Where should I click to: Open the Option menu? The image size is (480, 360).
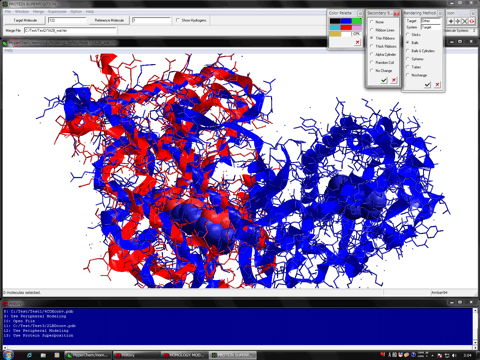tap(76, 12)
